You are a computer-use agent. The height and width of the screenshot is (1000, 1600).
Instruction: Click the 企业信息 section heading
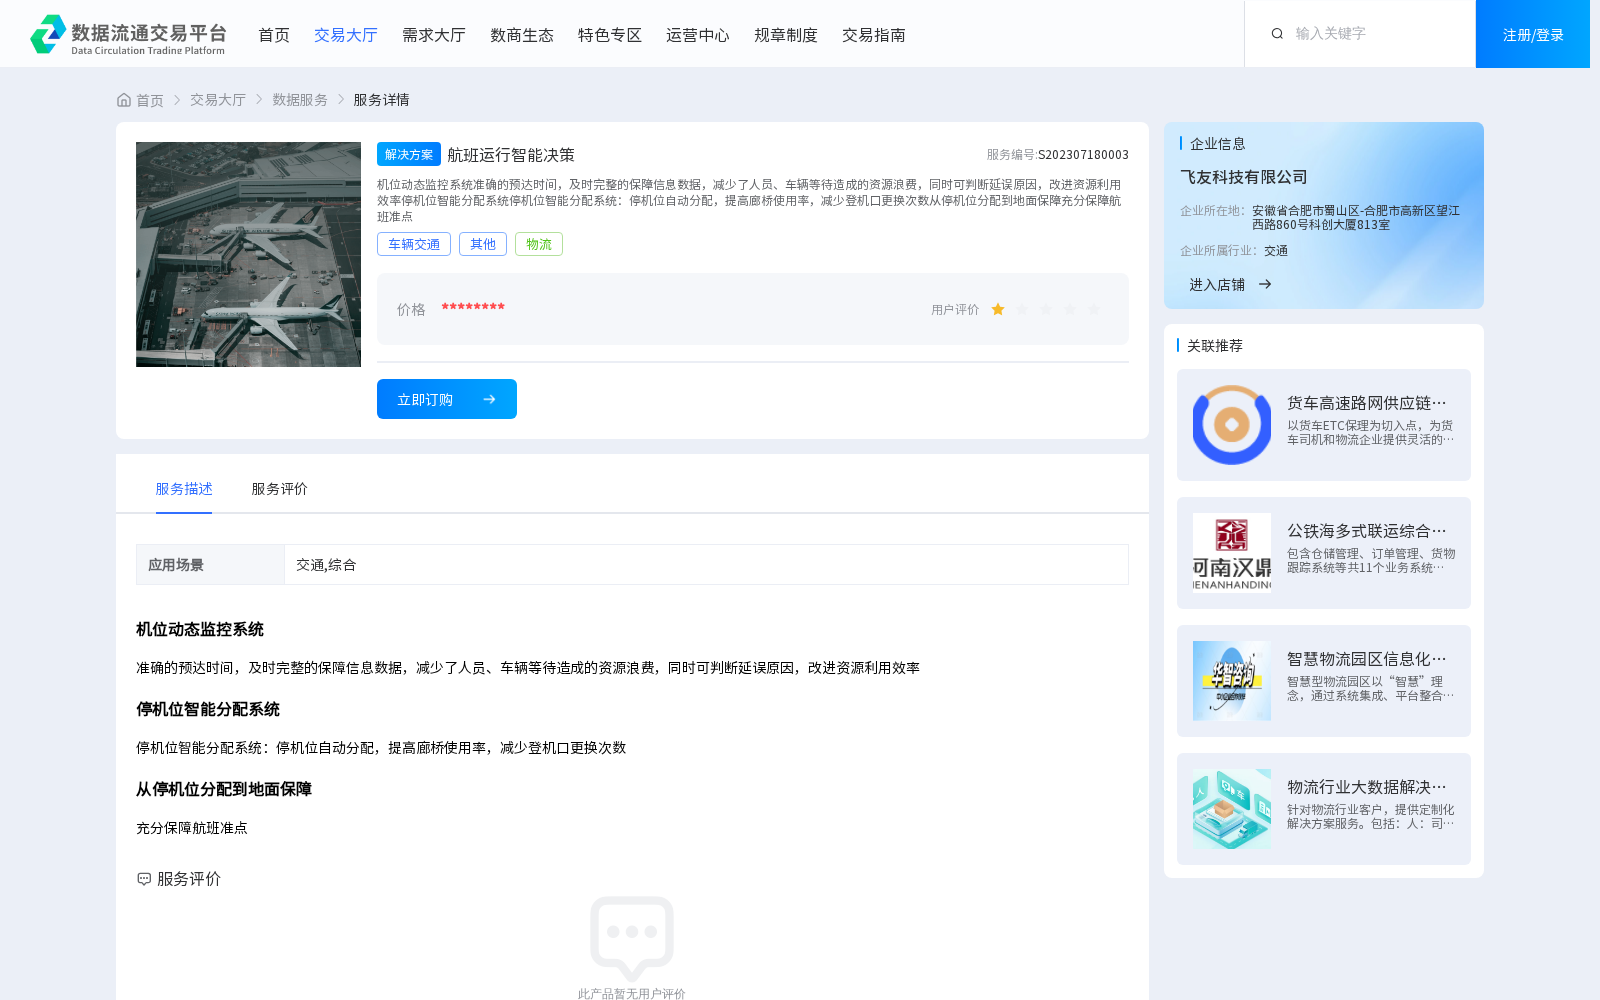[x=1218, y=144]
